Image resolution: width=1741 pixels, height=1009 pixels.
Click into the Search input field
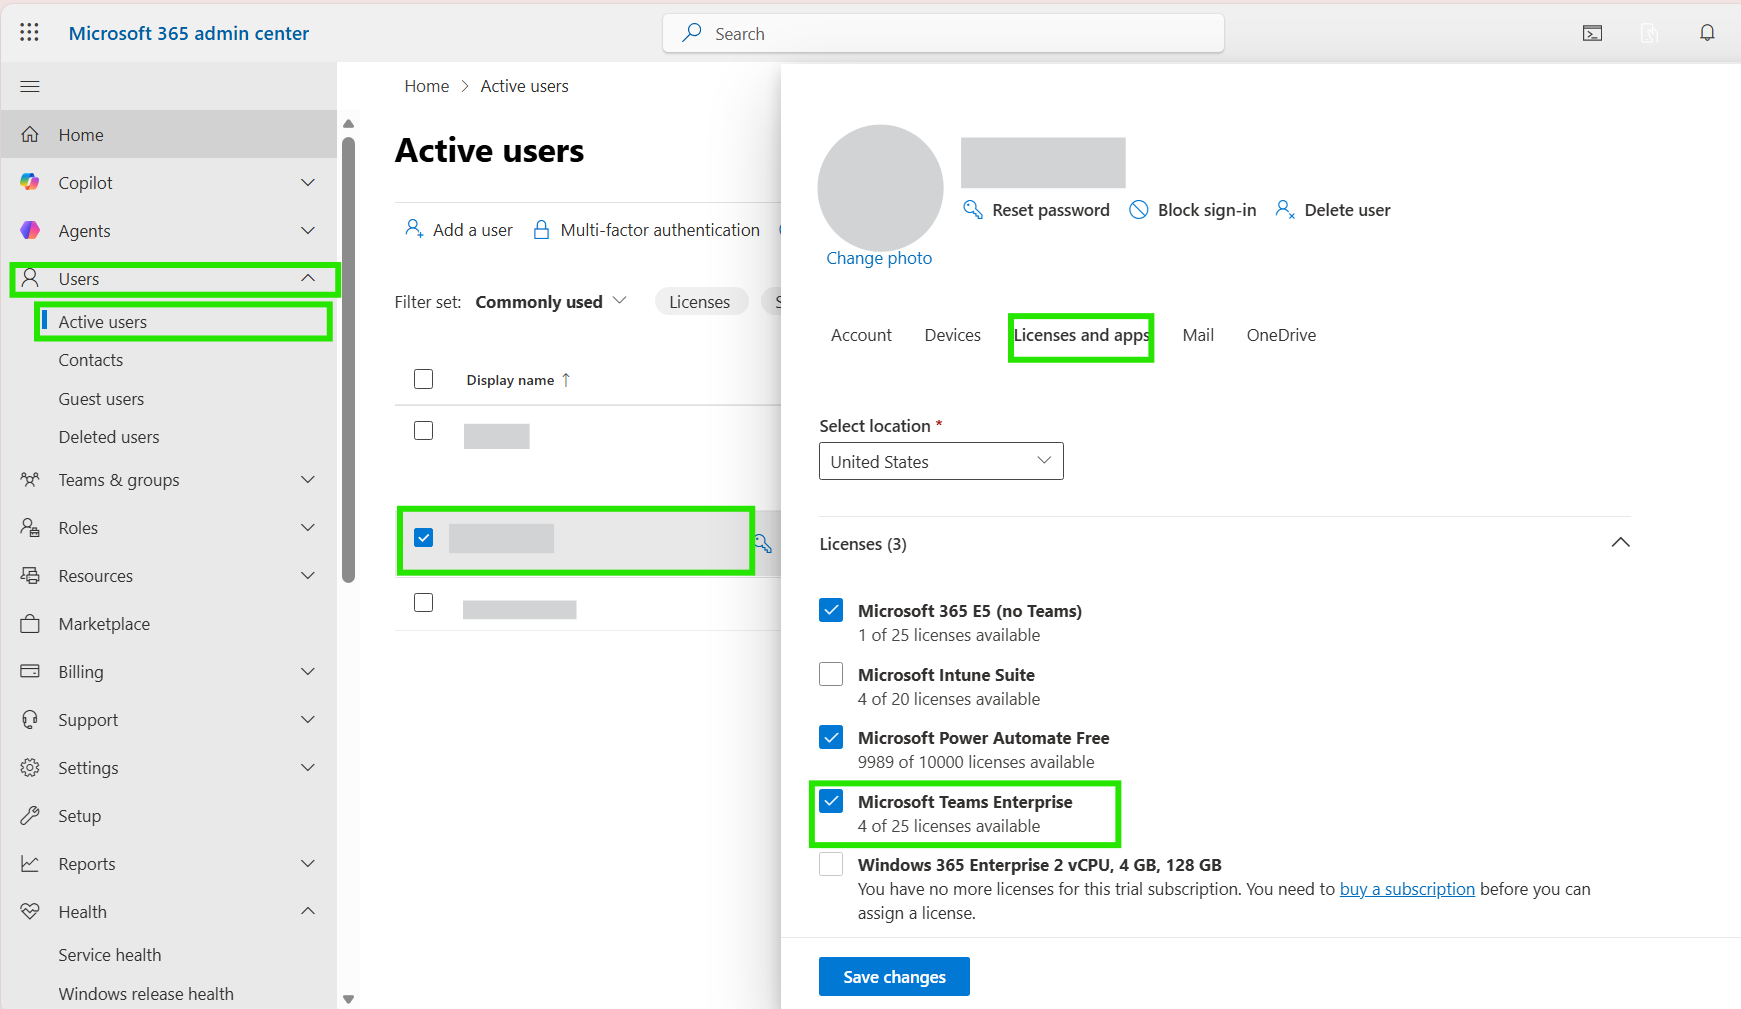(x=943, y=33)
